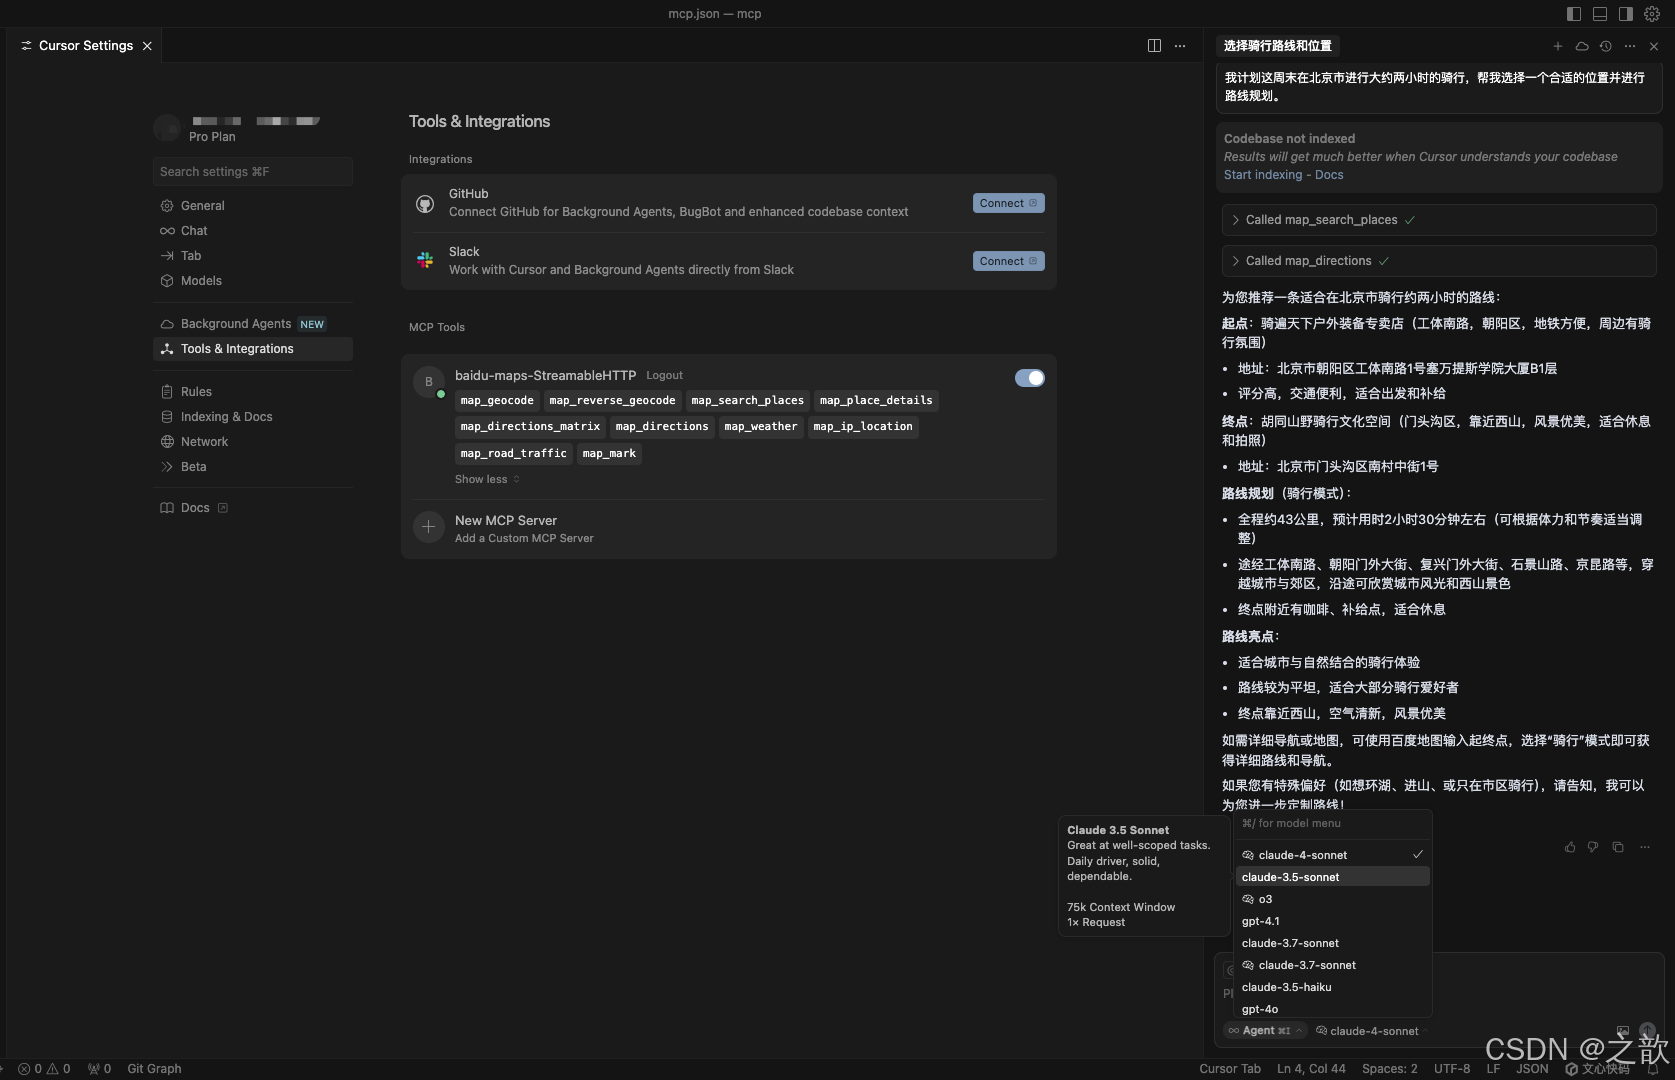
Task: Select o3 from the model menu
Action: [x=1333, y=899]
